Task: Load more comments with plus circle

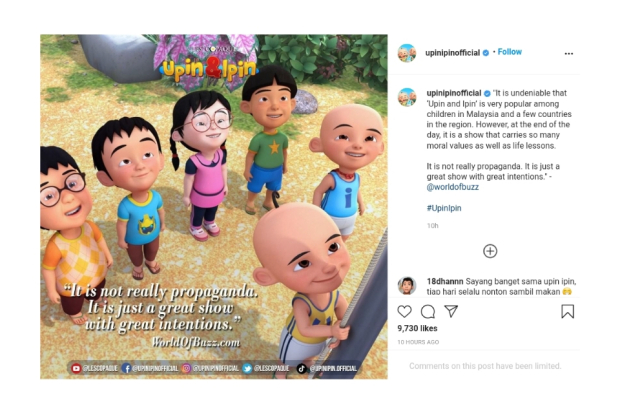Action: (x=490, y=251)
